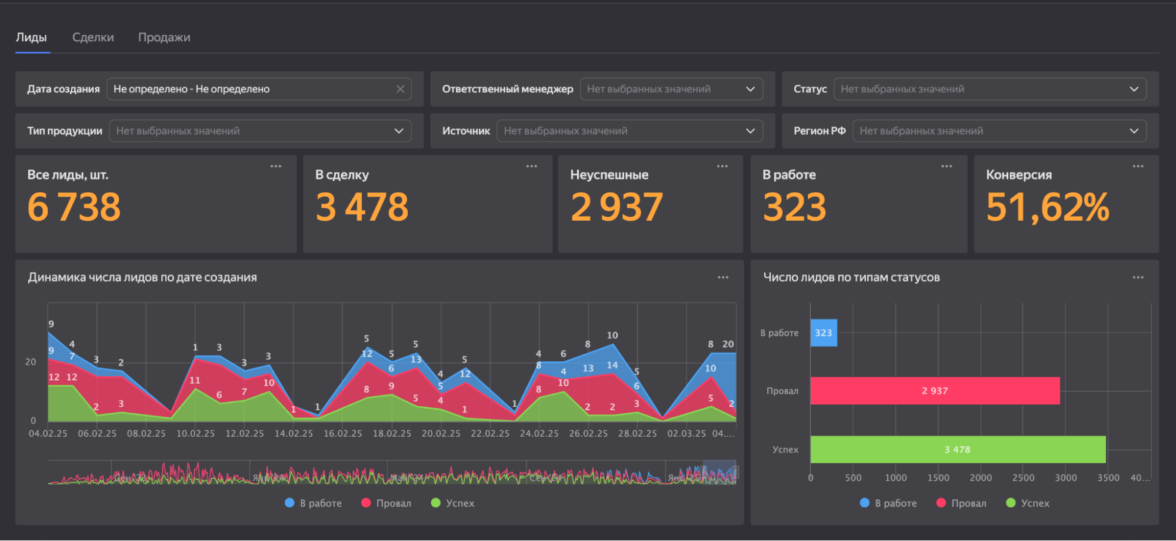
Task: Click the red Провал bar showing 2 937
Action: coord(934,390)
